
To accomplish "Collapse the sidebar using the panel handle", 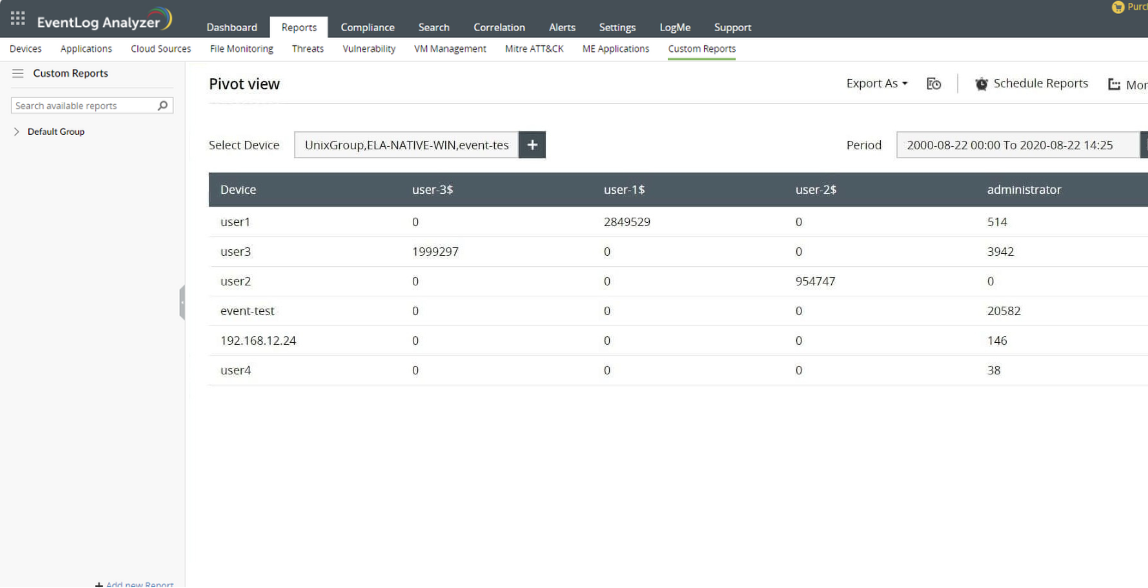I will coord(182,302).
